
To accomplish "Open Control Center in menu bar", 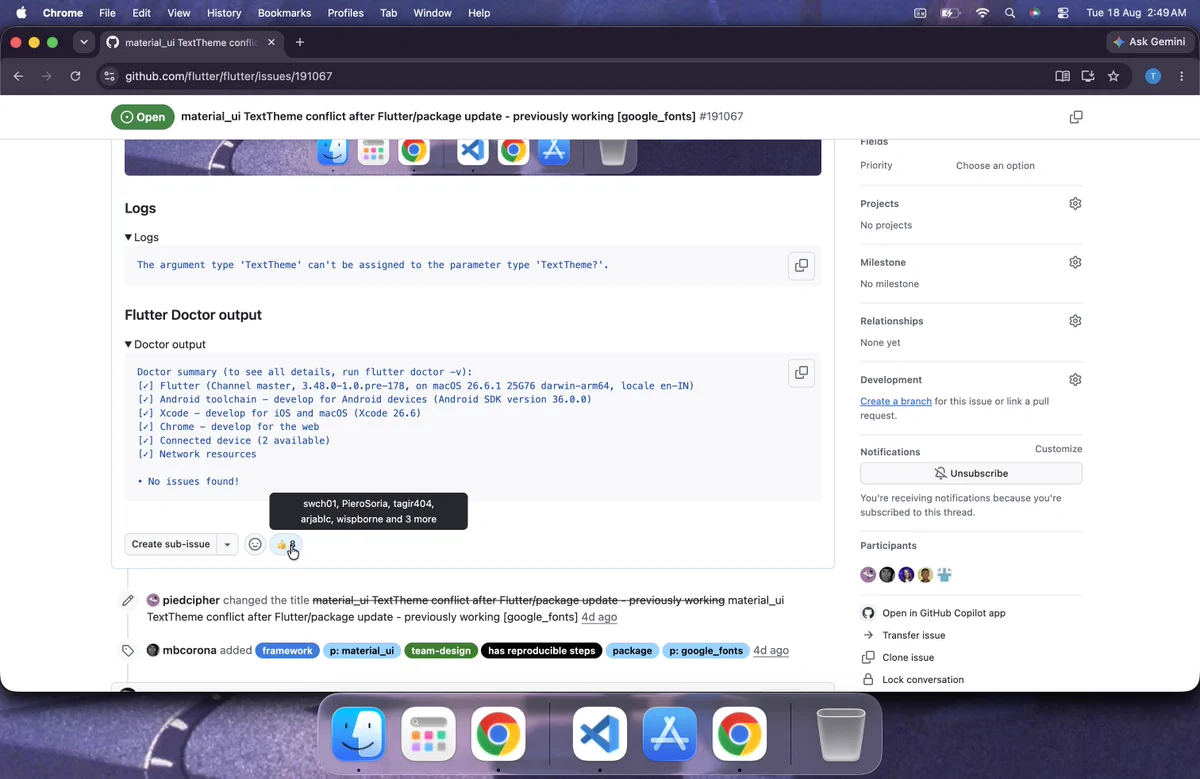I will point(1063,13).
